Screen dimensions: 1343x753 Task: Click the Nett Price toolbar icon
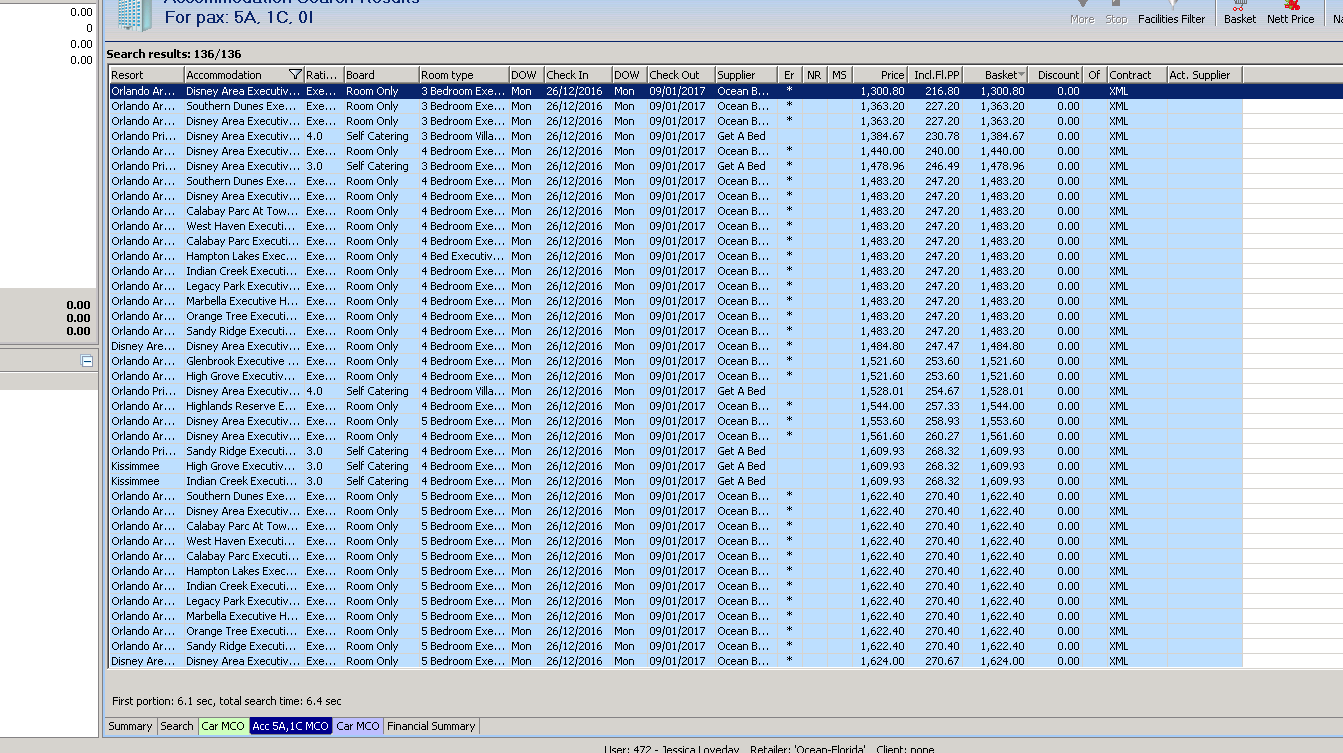[x=1290, y=12]
